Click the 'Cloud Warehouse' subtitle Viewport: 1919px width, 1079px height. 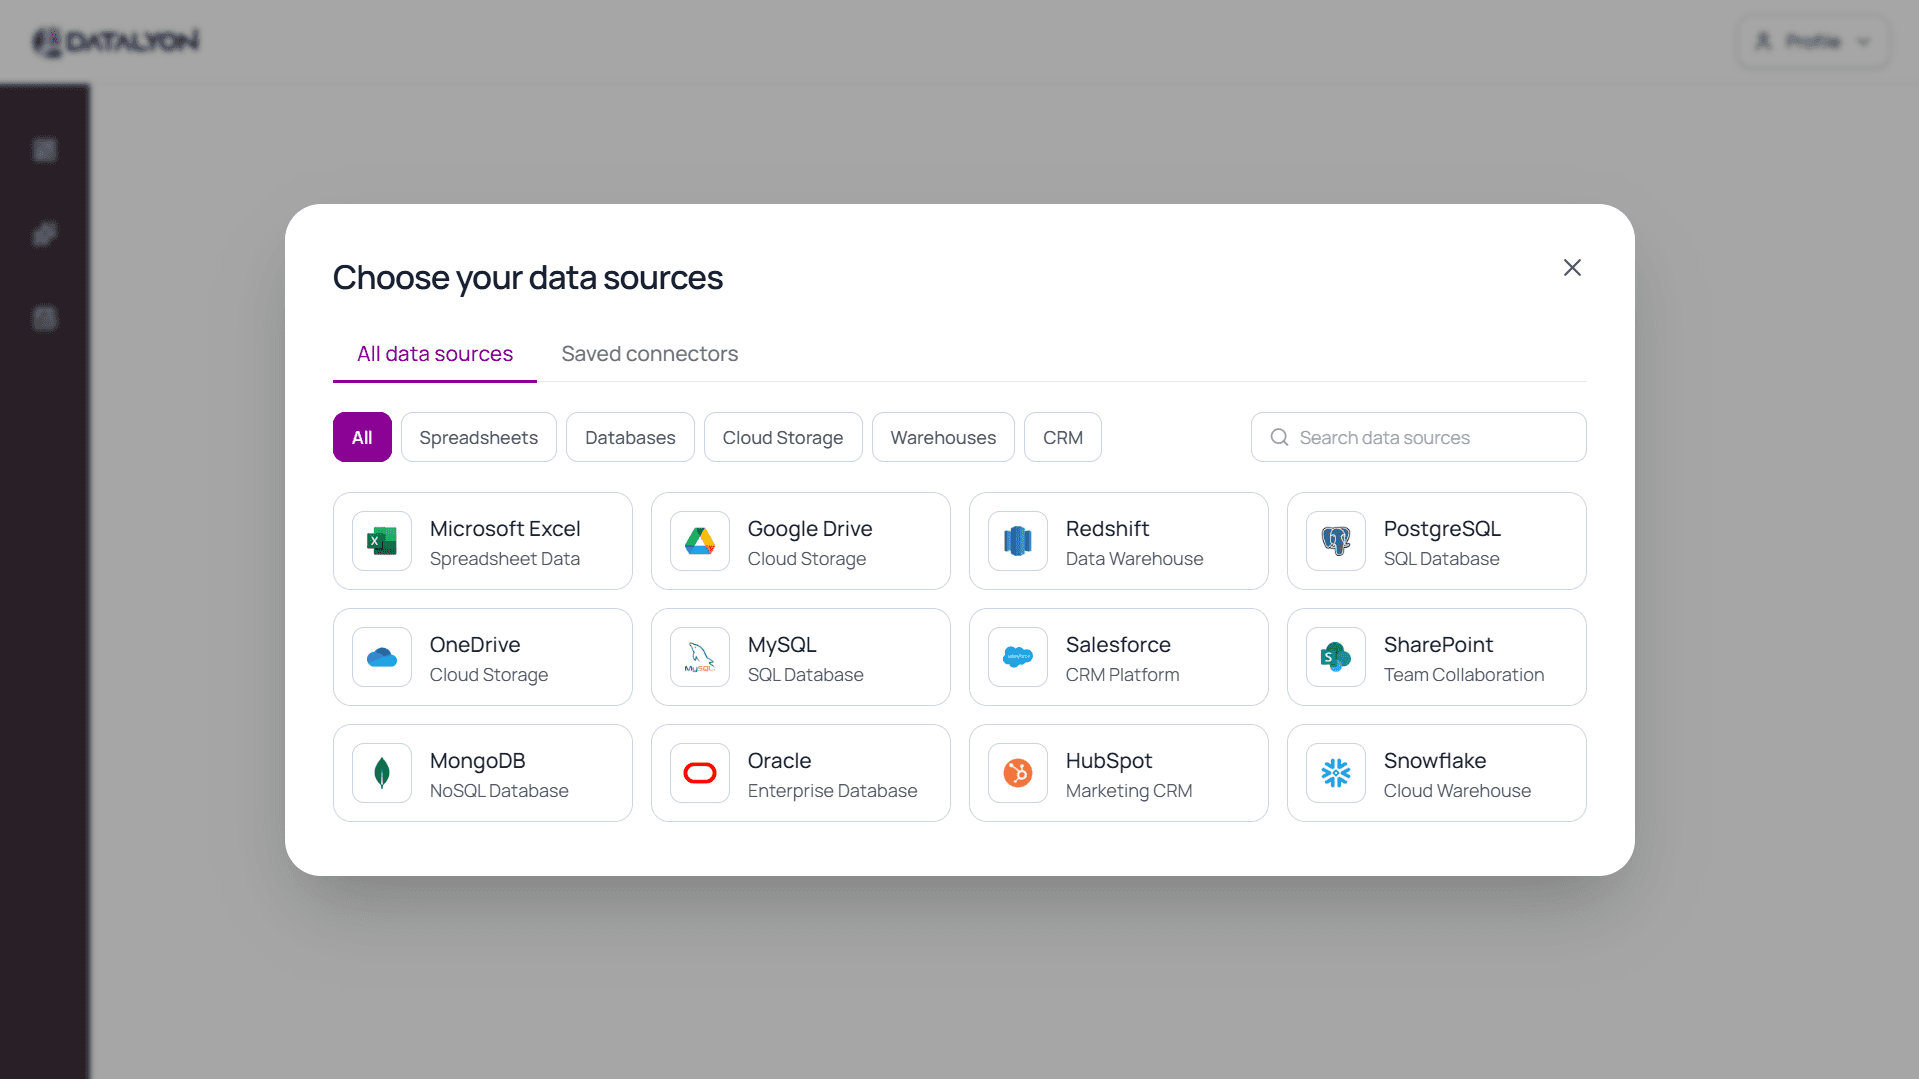click(x=1457, y=790)
